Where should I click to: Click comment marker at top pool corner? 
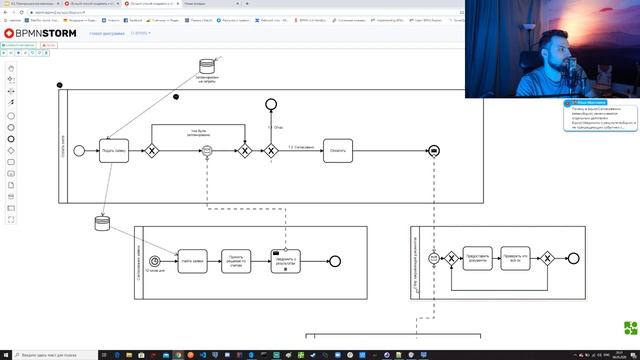click(x=60, y=85)
